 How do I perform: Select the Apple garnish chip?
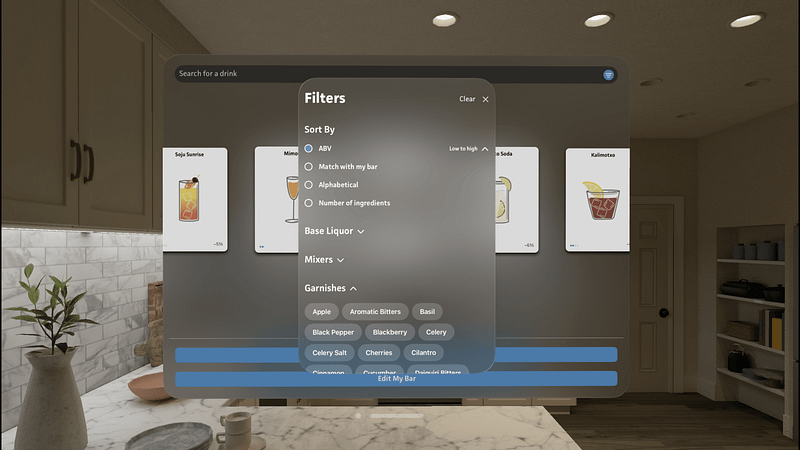tap(321, 312)
